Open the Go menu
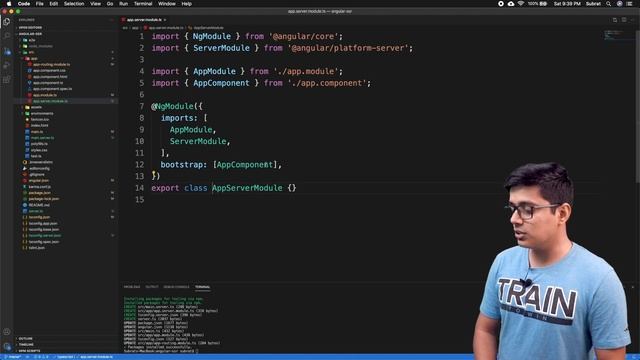The width and height of the screenshot is (640, 360). (x=110, y=4)
